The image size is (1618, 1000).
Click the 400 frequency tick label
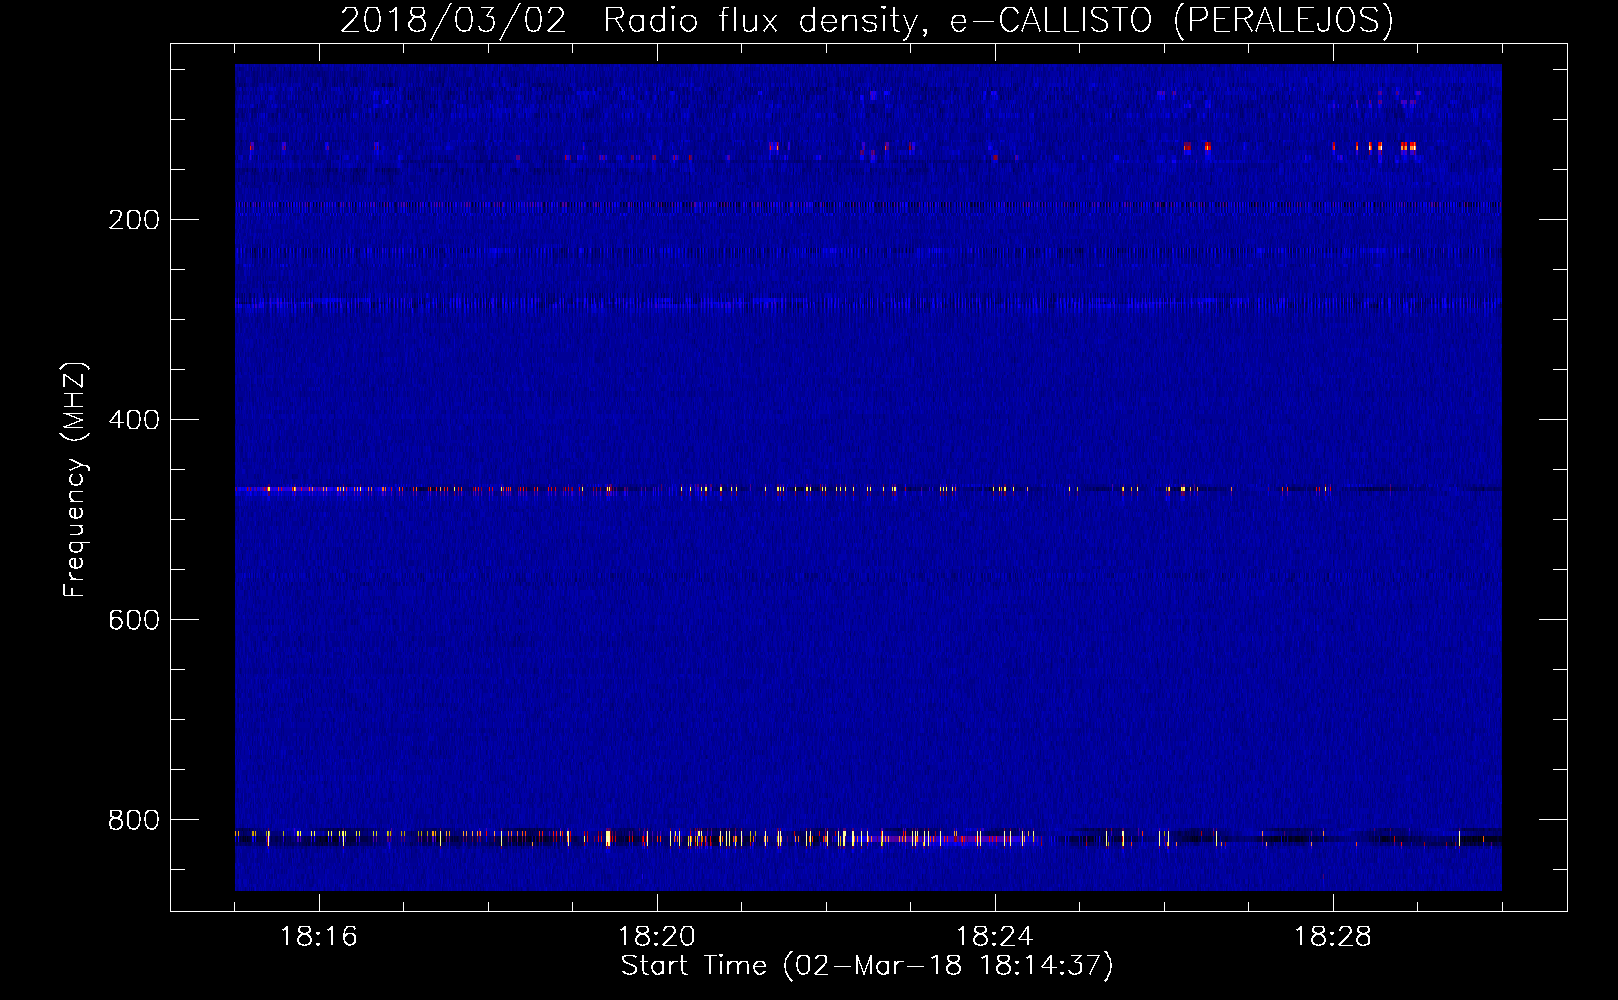pos(134,420)
